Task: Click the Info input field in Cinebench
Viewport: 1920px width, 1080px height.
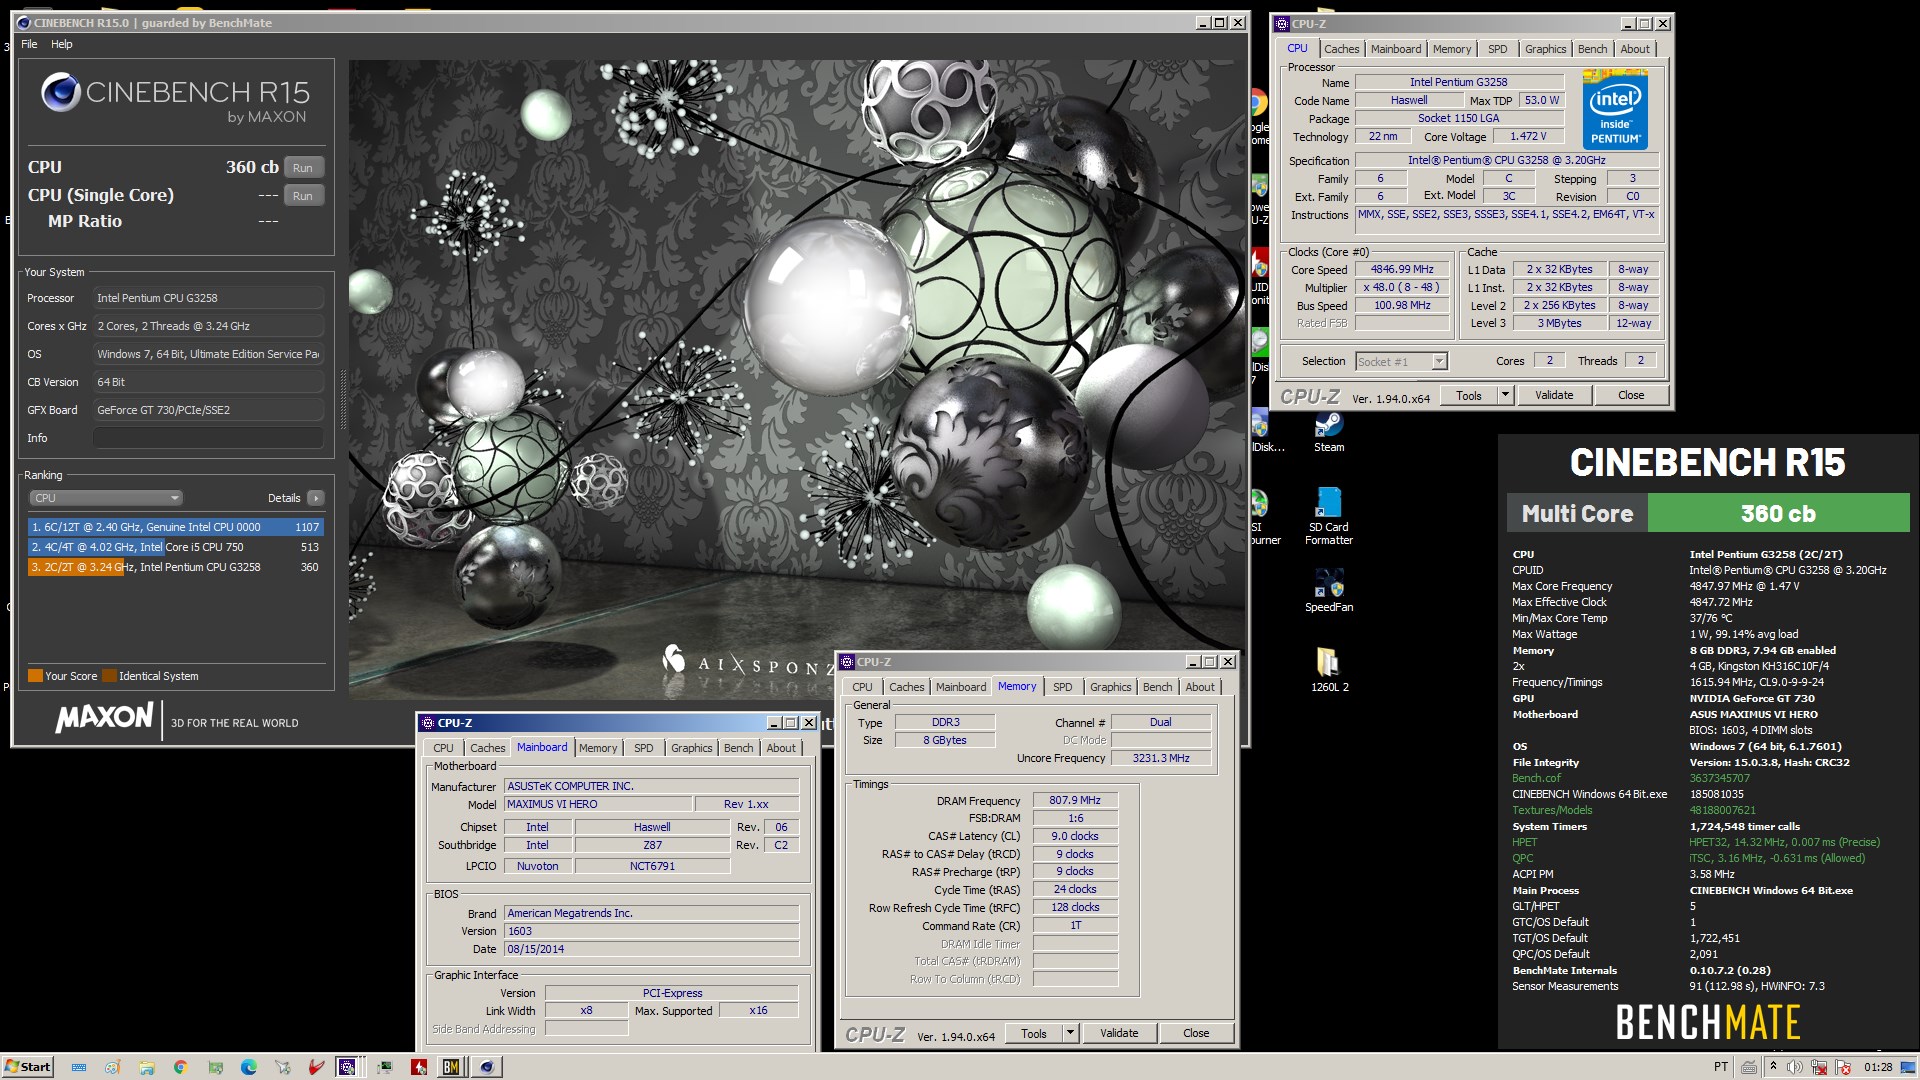Action: (208, 438)
